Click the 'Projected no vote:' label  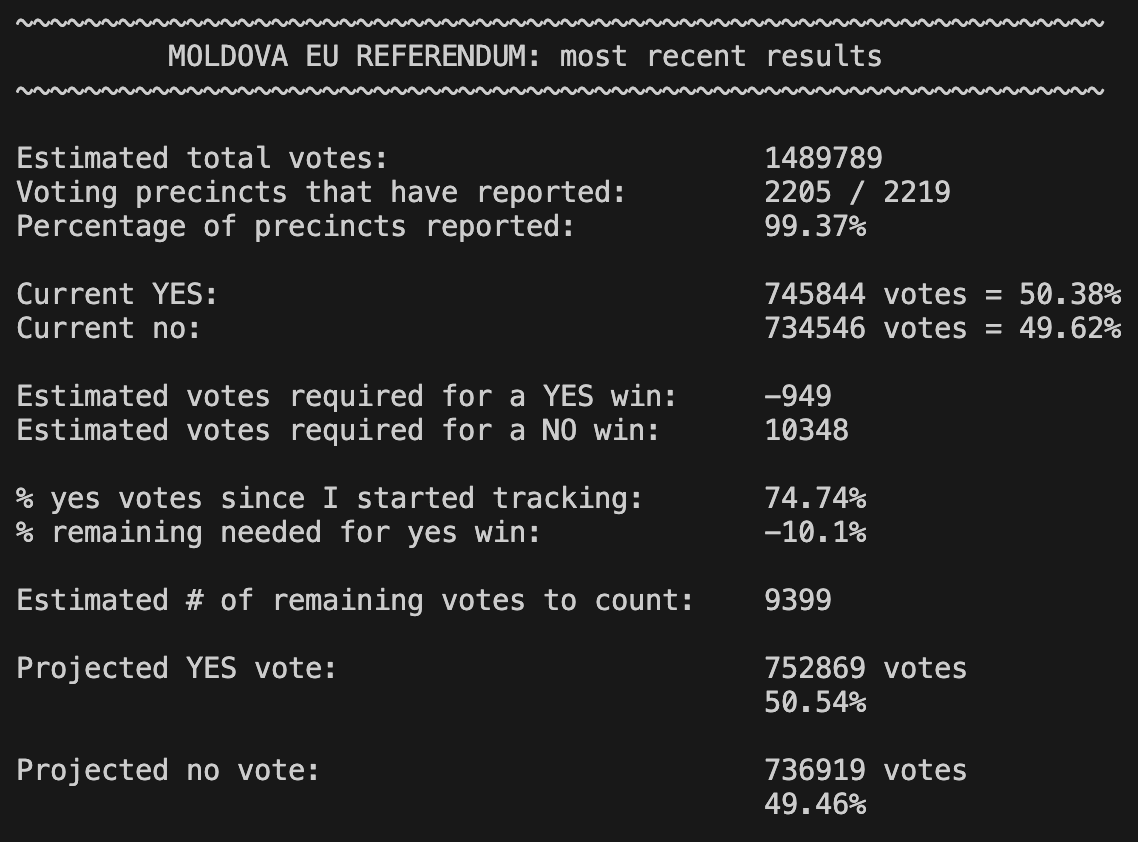click(168, 770)
